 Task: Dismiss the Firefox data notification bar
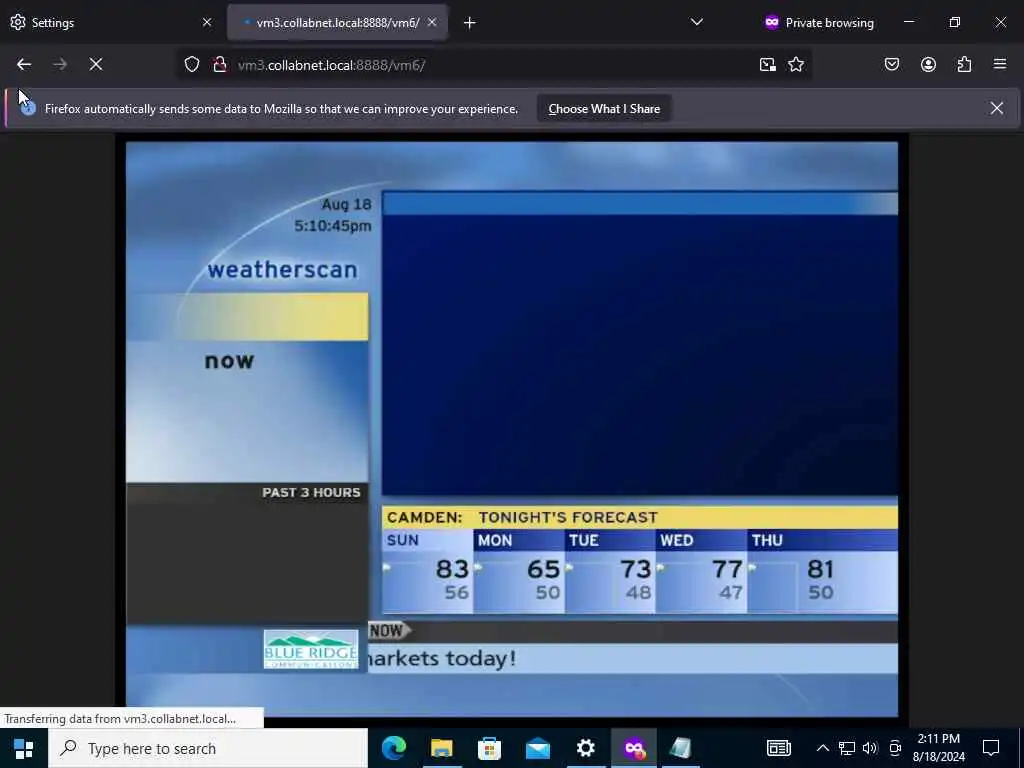(997, 108)
